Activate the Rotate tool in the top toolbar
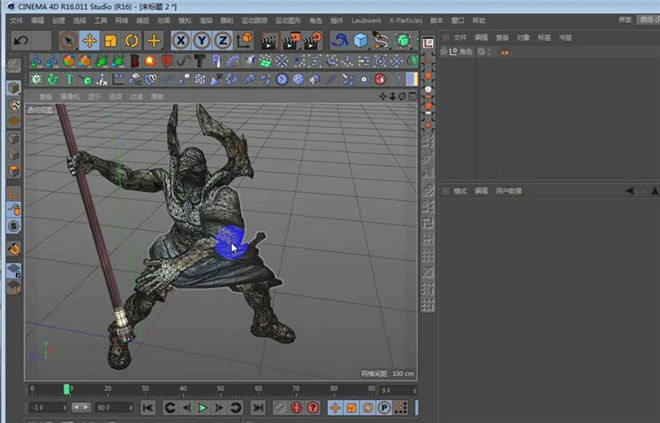 point(132,40)
